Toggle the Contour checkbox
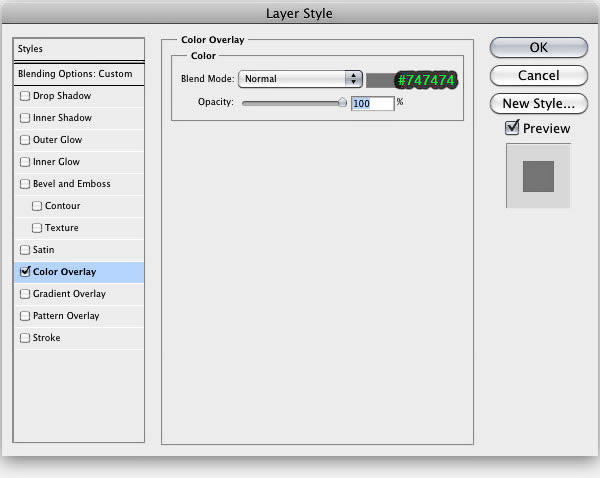The image size is (600, 478). 37,206
